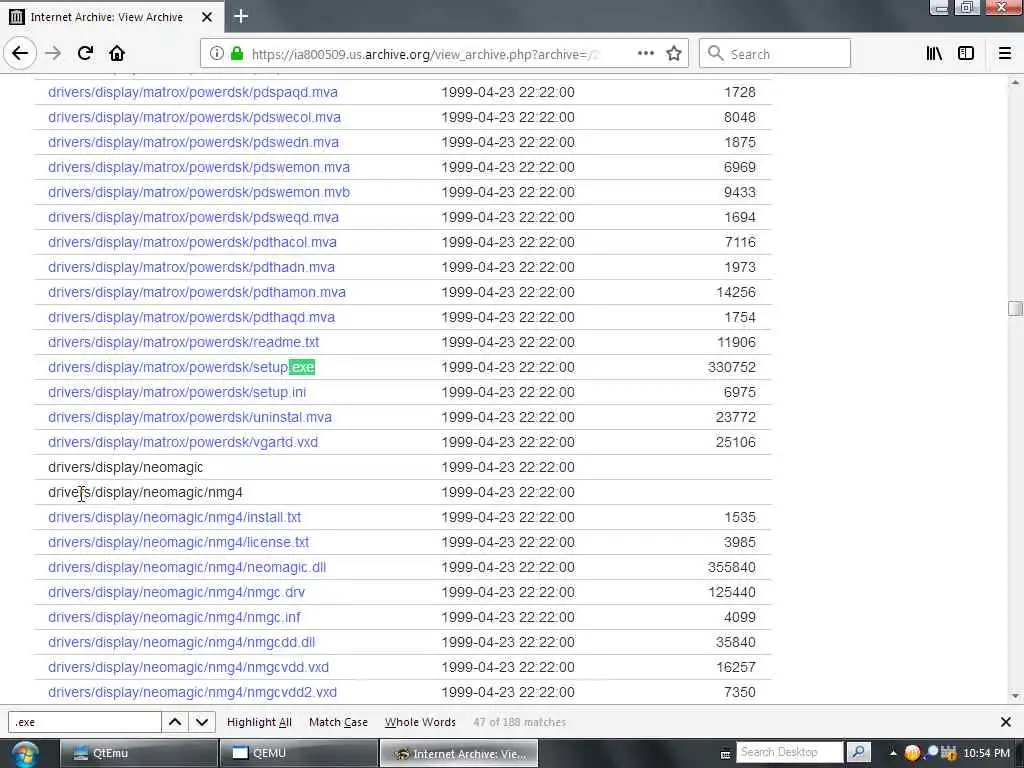The image size is (1024, 768).
Task: Click the taskbar clock 10:54 PM
Action: pyautogui.click(x=986, y=753)
